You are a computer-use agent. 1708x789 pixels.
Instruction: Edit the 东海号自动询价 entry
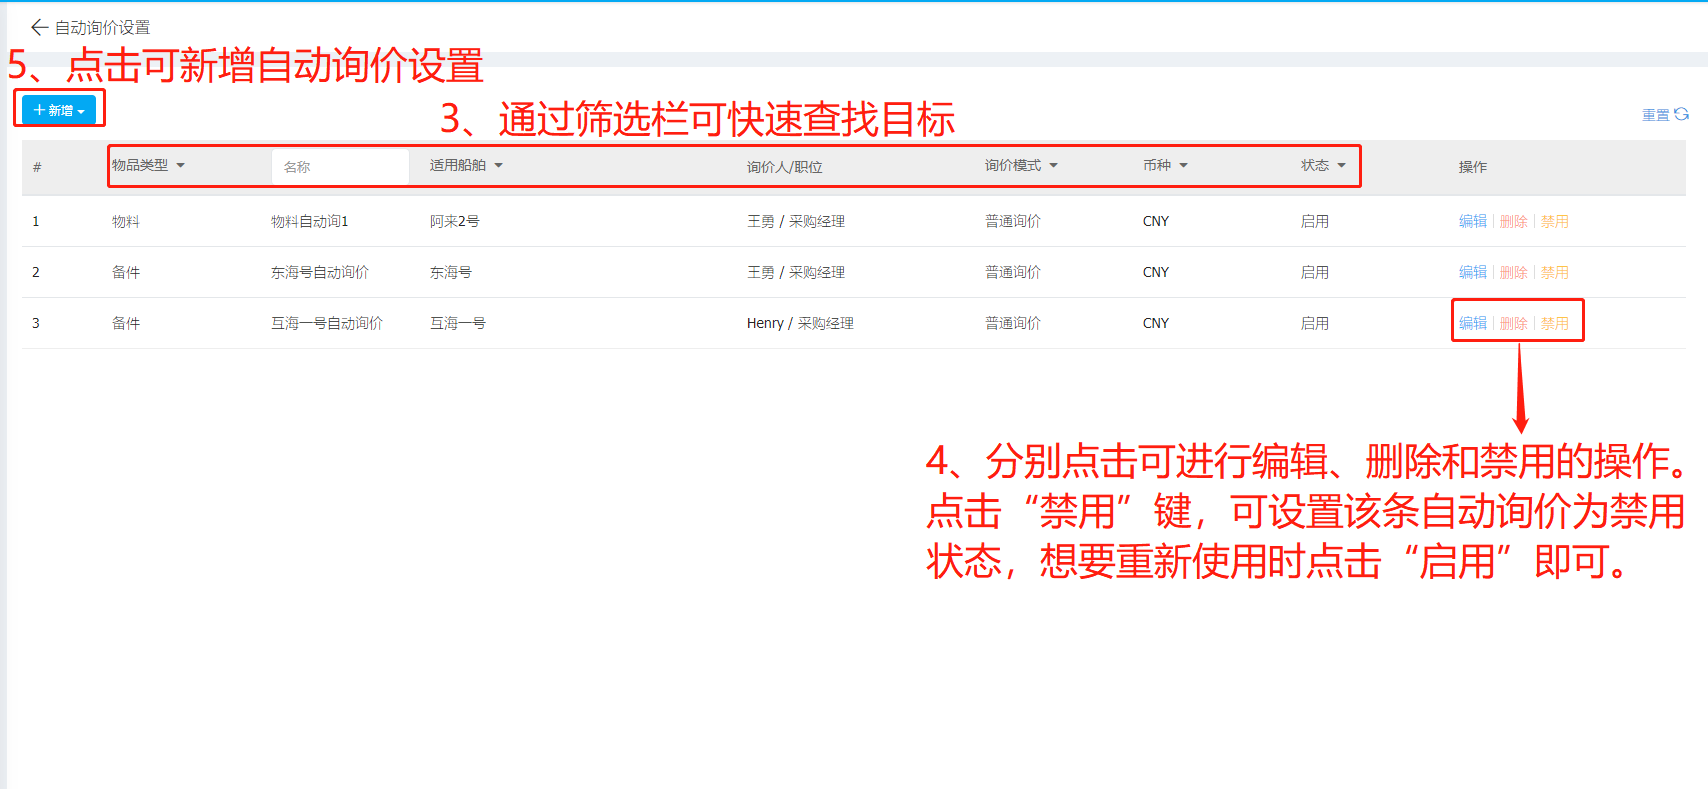1472,272
